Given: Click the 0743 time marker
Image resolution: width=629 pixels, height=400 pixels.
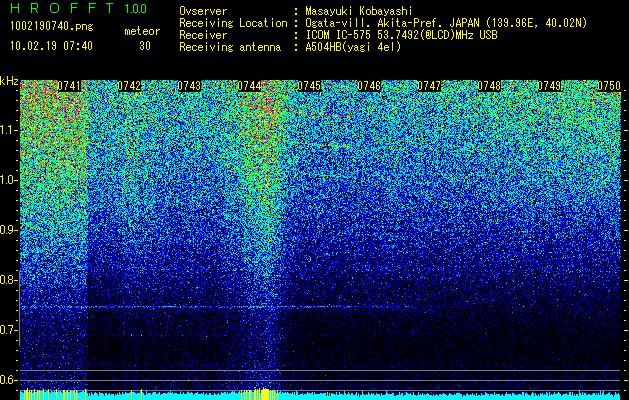Looking at the screenshot, I should [189, 86].
